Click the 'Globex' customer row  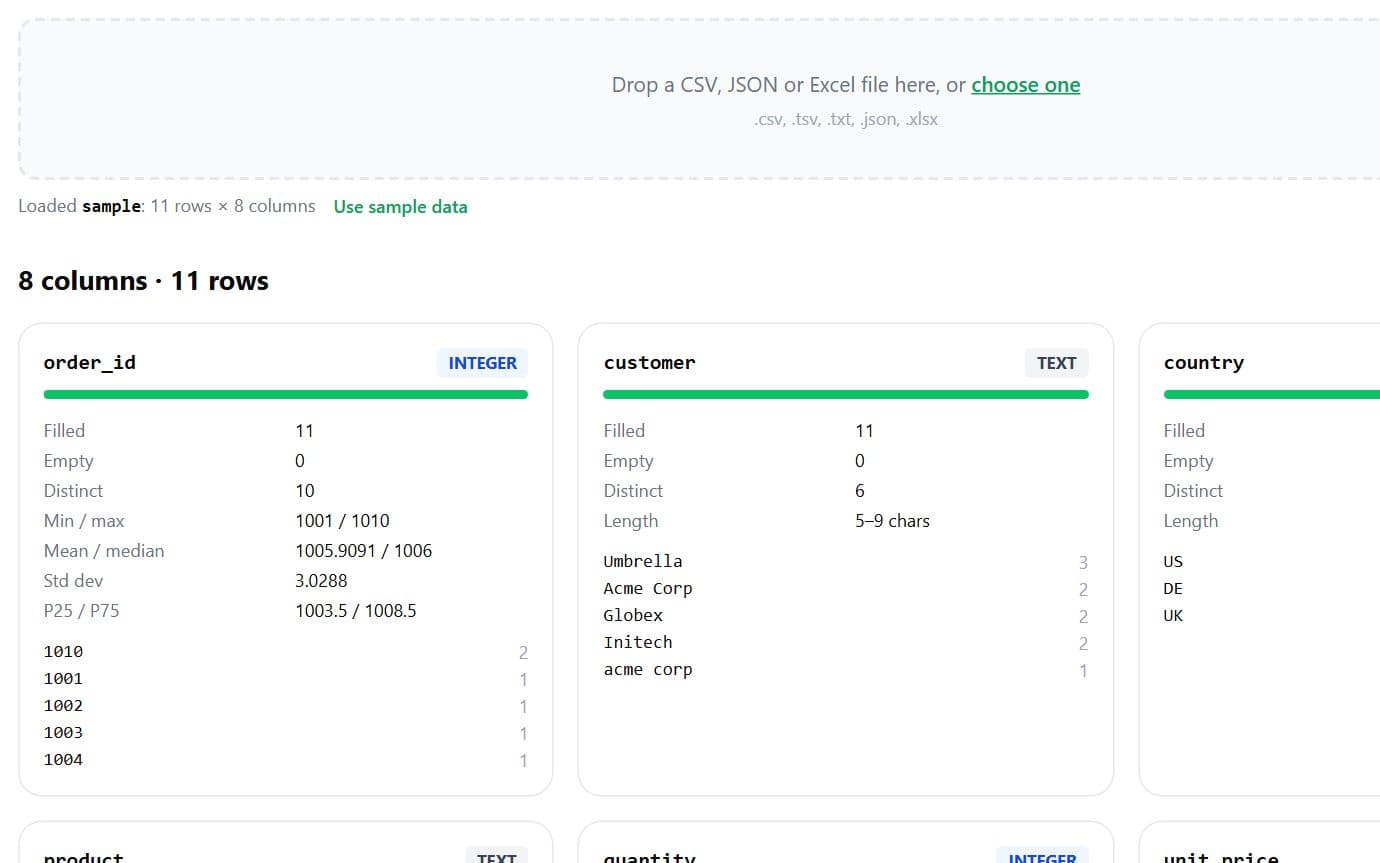(845, 616)
